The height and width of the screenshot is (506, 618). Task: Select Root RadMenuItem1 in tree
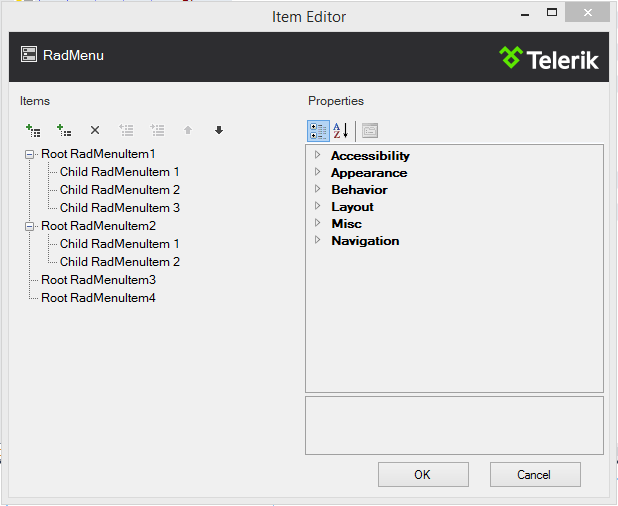(98, 154)
